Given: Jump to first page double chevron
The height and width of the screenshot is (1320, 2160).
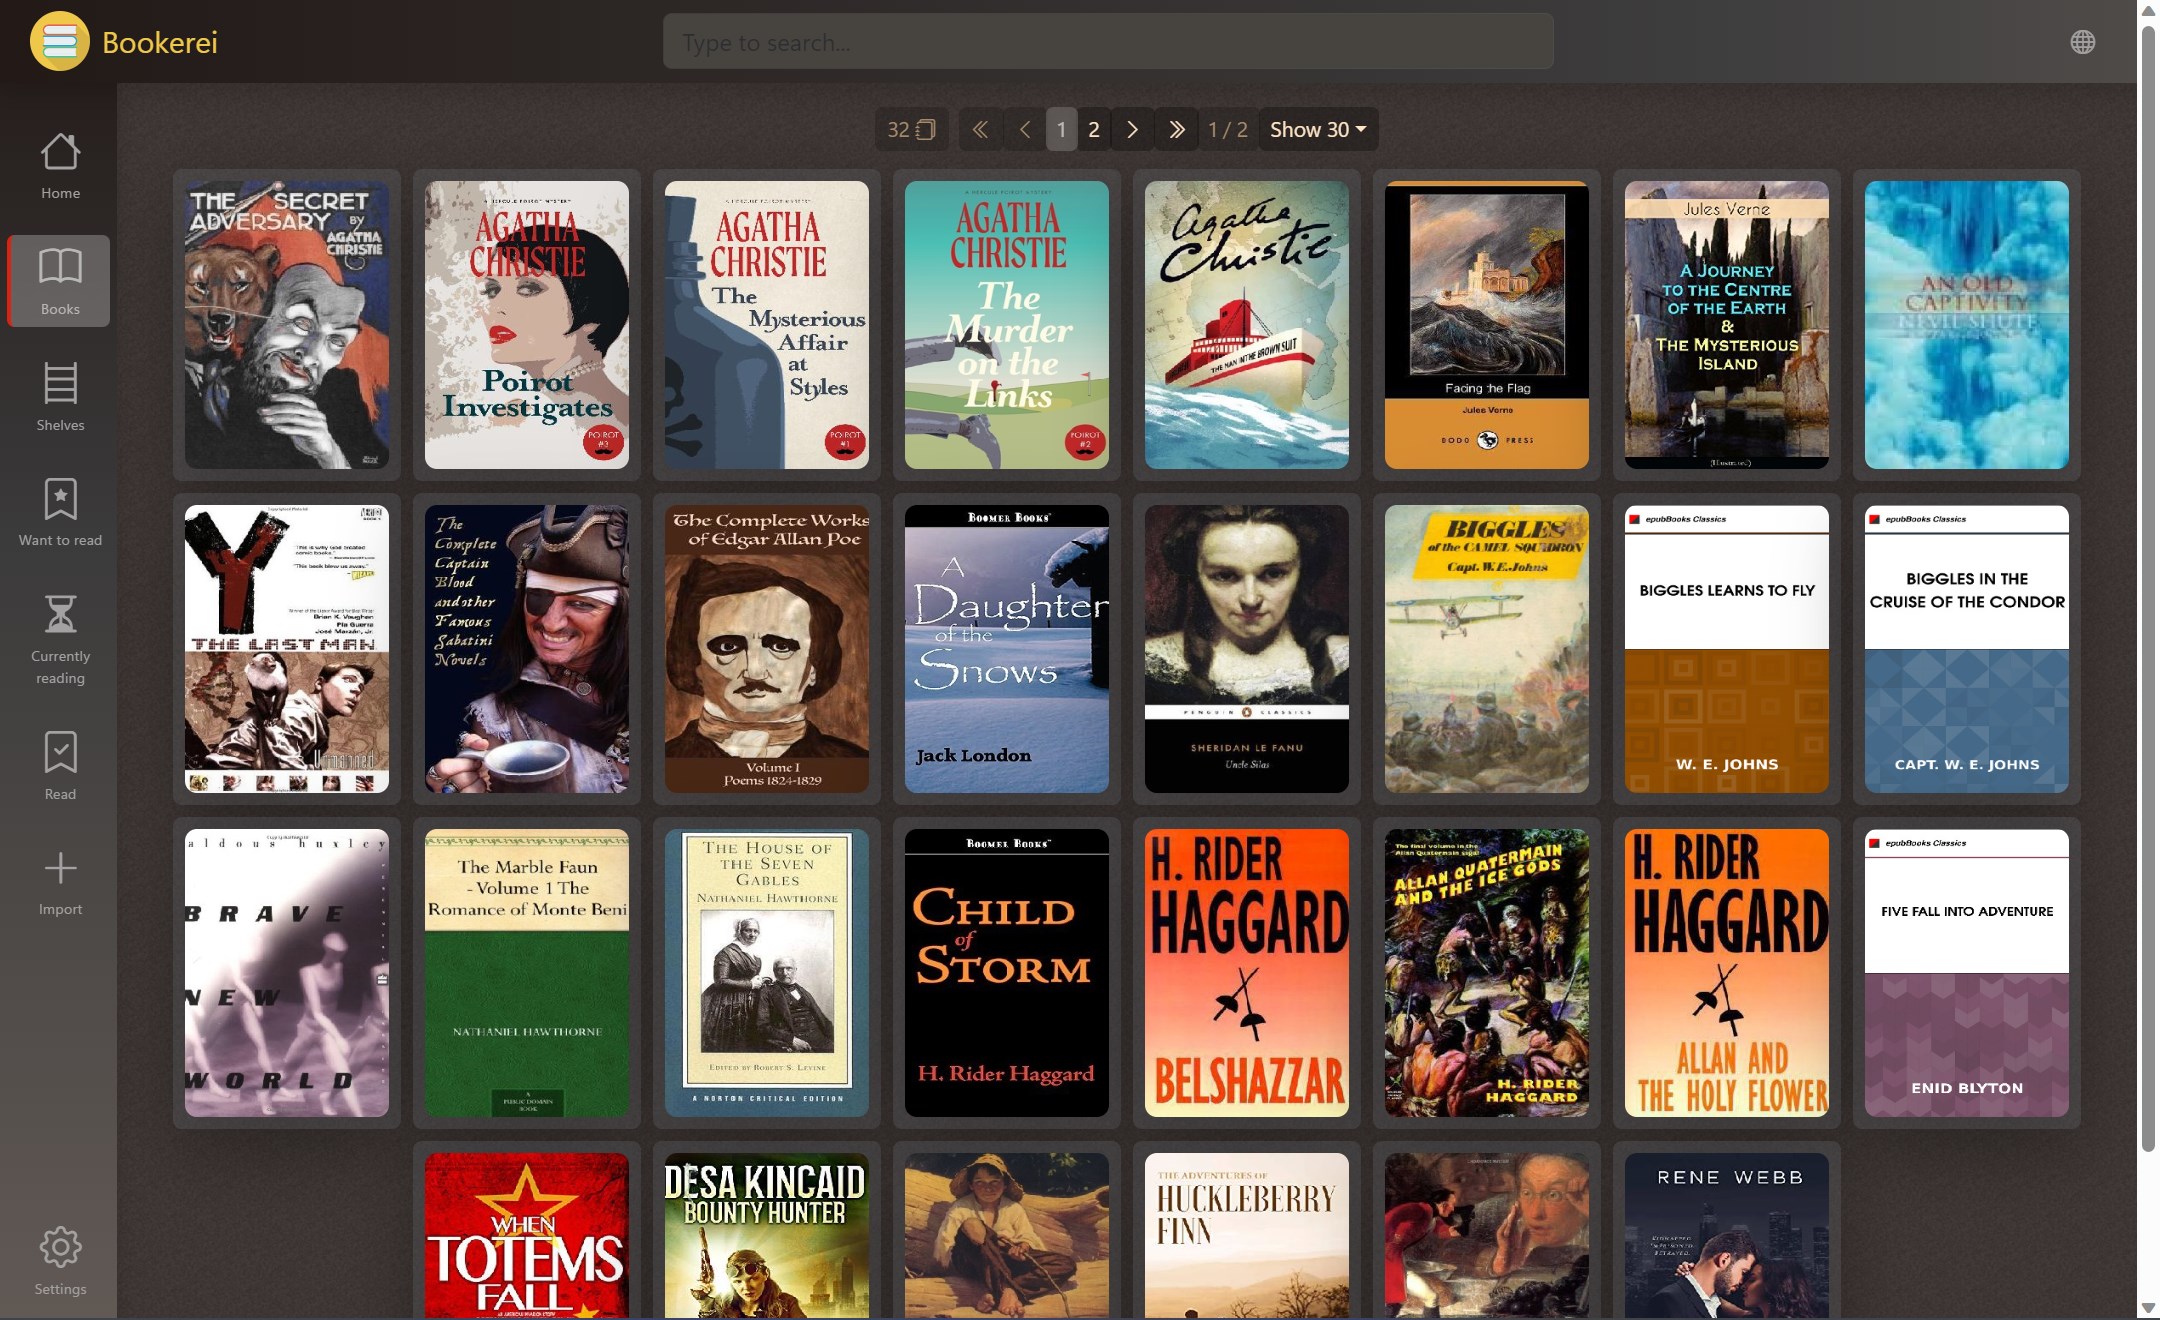Looking at the screenshot, I should (980, 130).
